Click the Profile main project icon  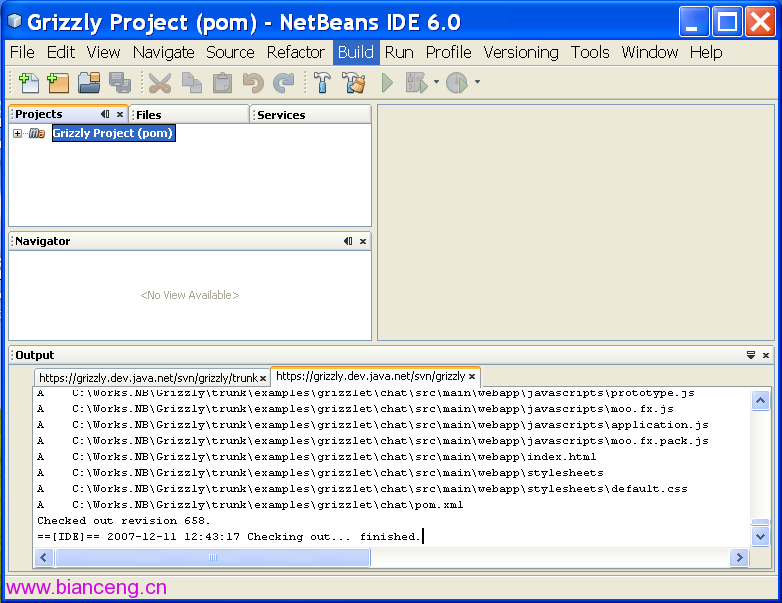456,83
